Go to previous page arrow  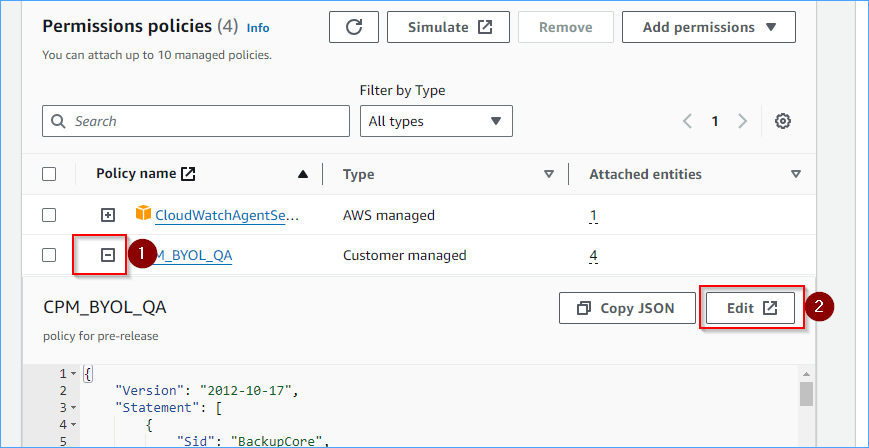tap(687, 121)
